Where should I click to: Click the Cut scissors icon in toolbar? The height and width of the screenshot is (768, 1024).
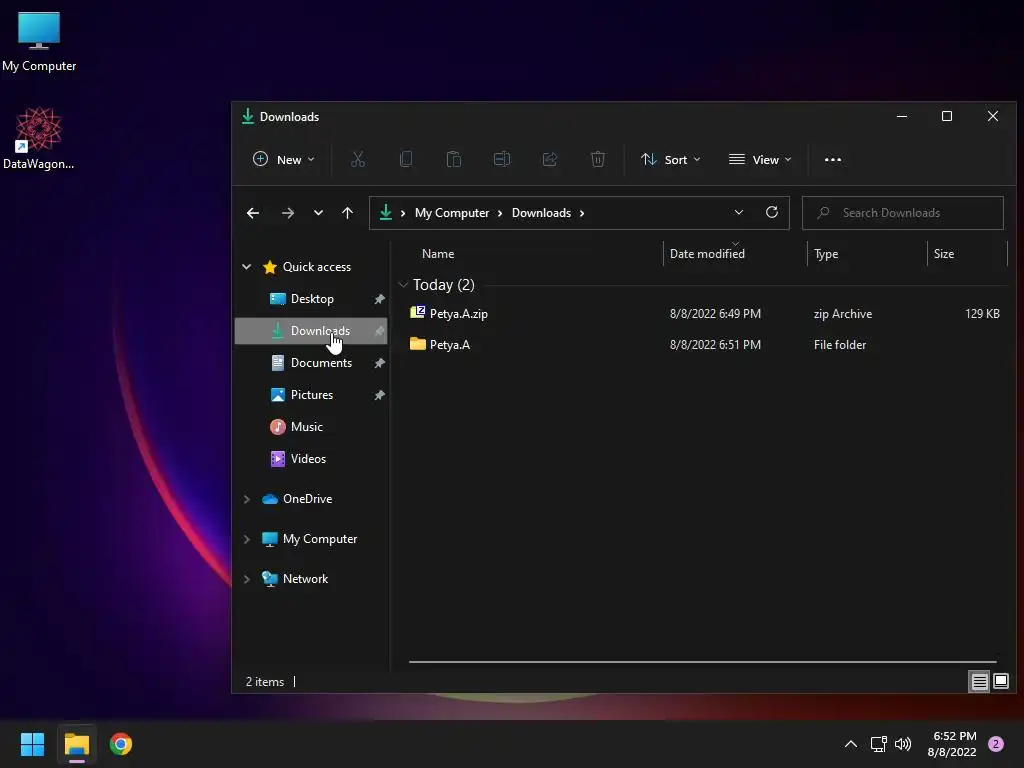click(358, 159)
